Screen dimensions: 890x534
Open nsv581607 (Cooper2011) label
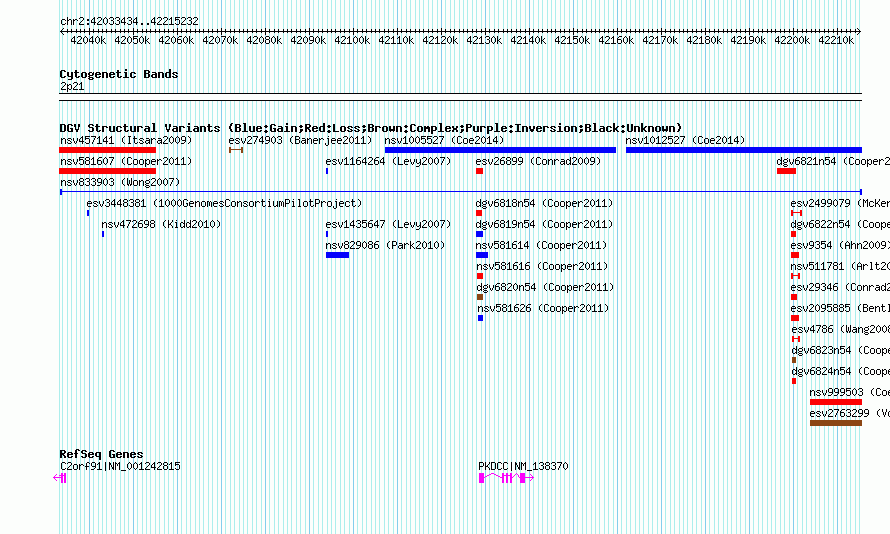pos(126,161)
